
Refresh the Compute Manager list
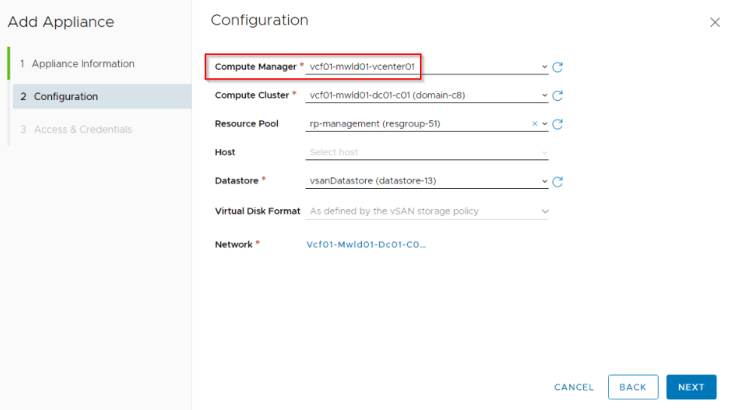[557, 67]
